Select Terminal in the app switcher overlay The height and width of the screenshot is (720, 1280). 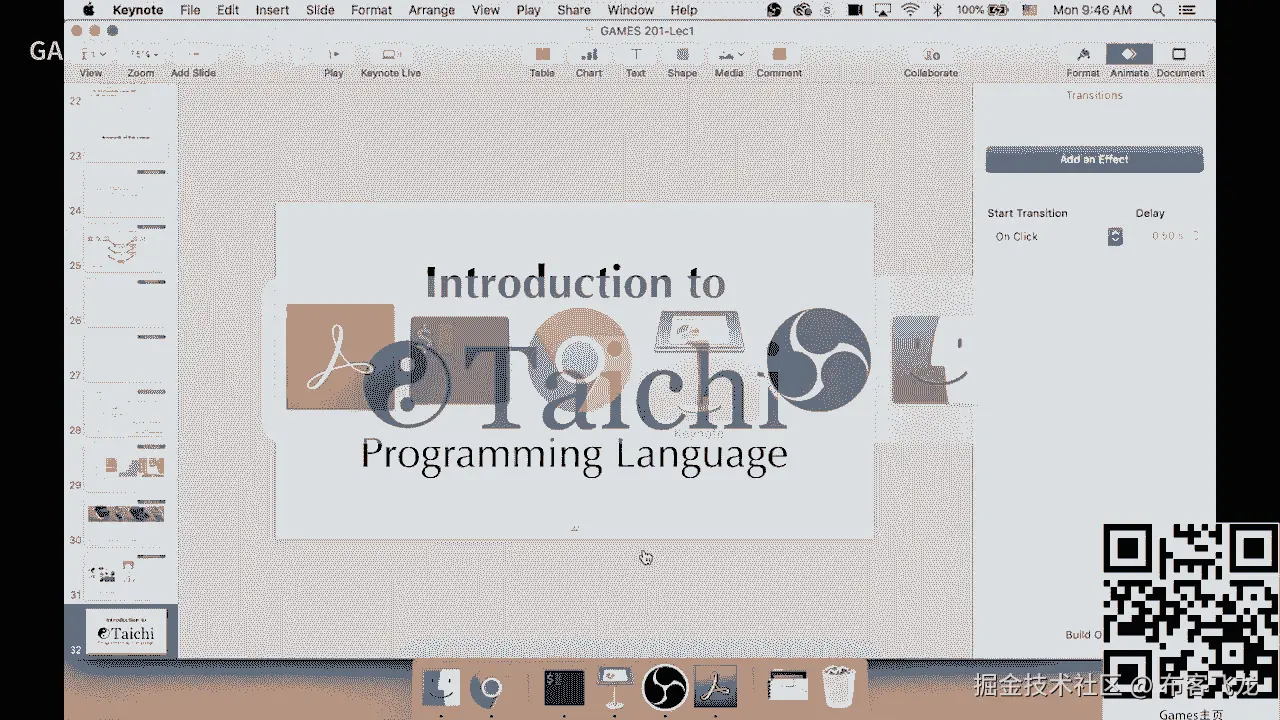click(459, 360)
